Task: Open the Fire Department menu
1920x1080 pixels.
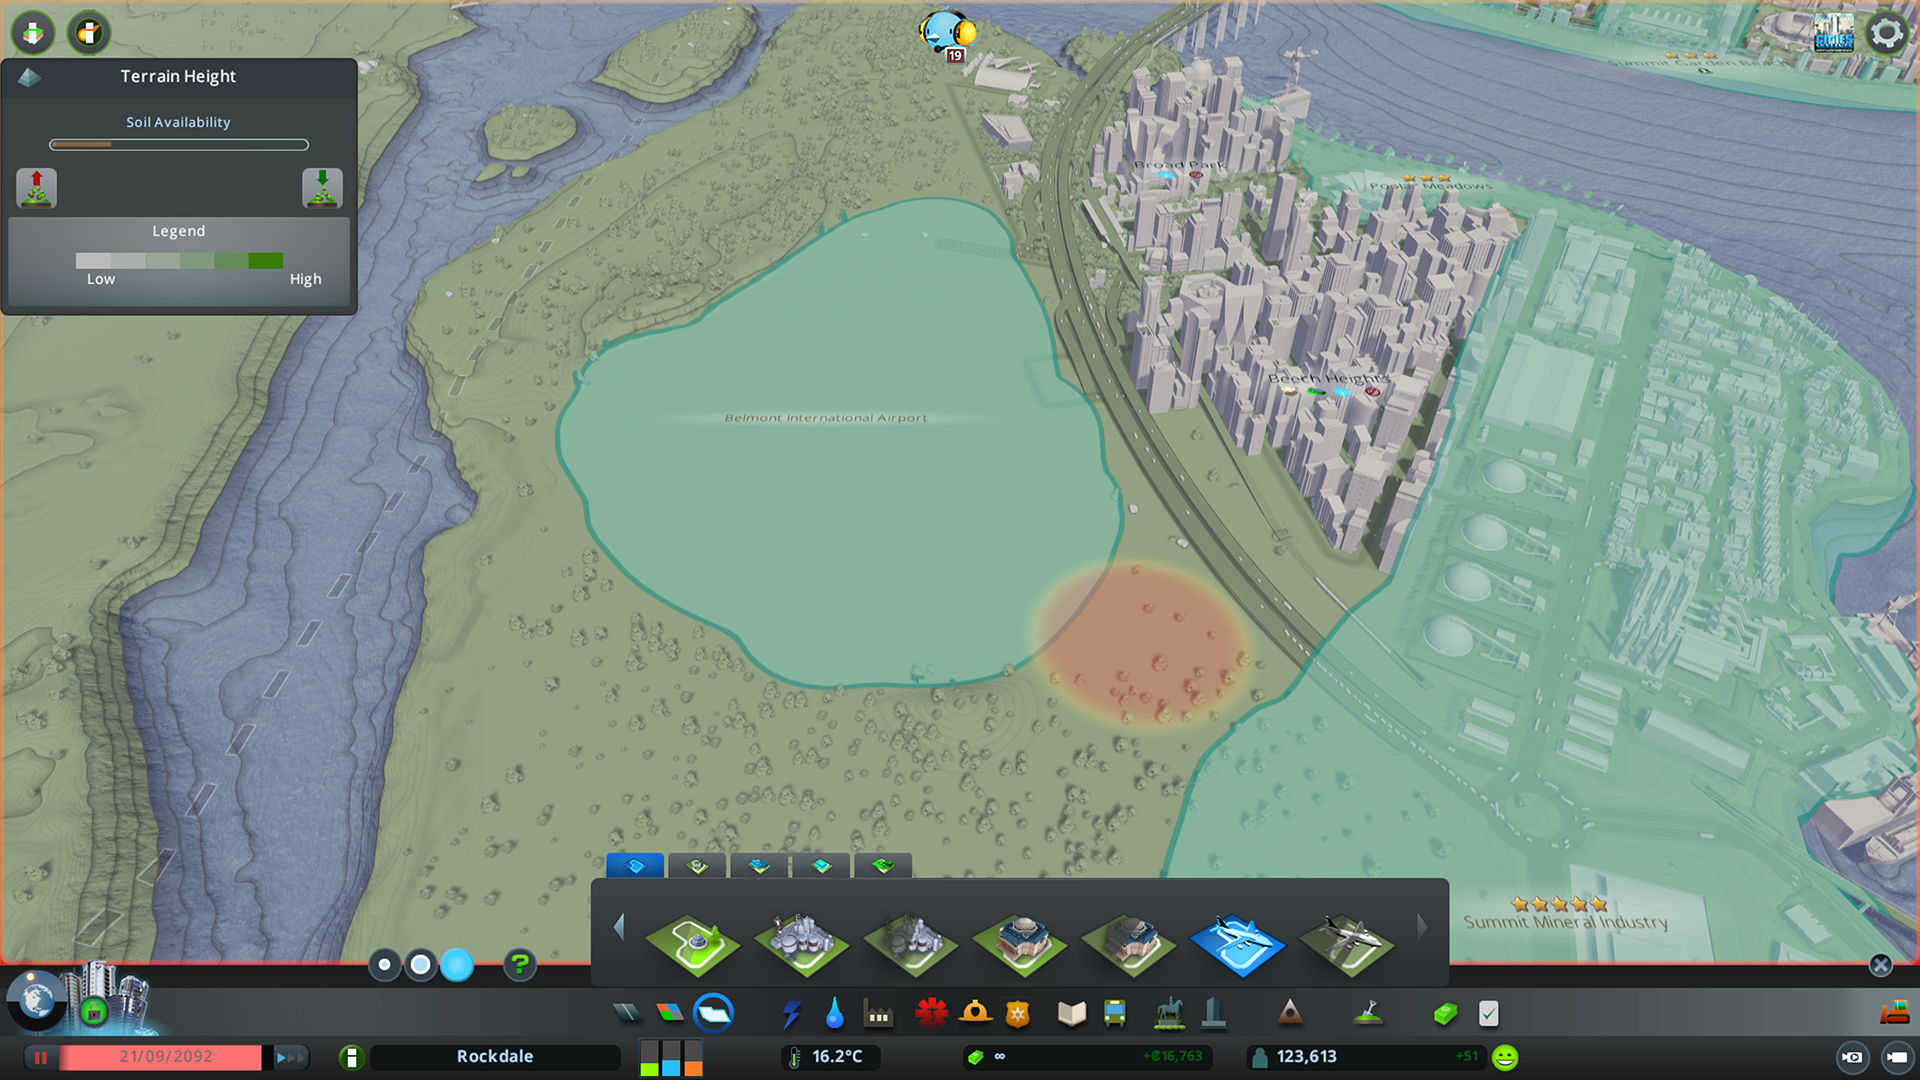Action: click(975, 1014)
